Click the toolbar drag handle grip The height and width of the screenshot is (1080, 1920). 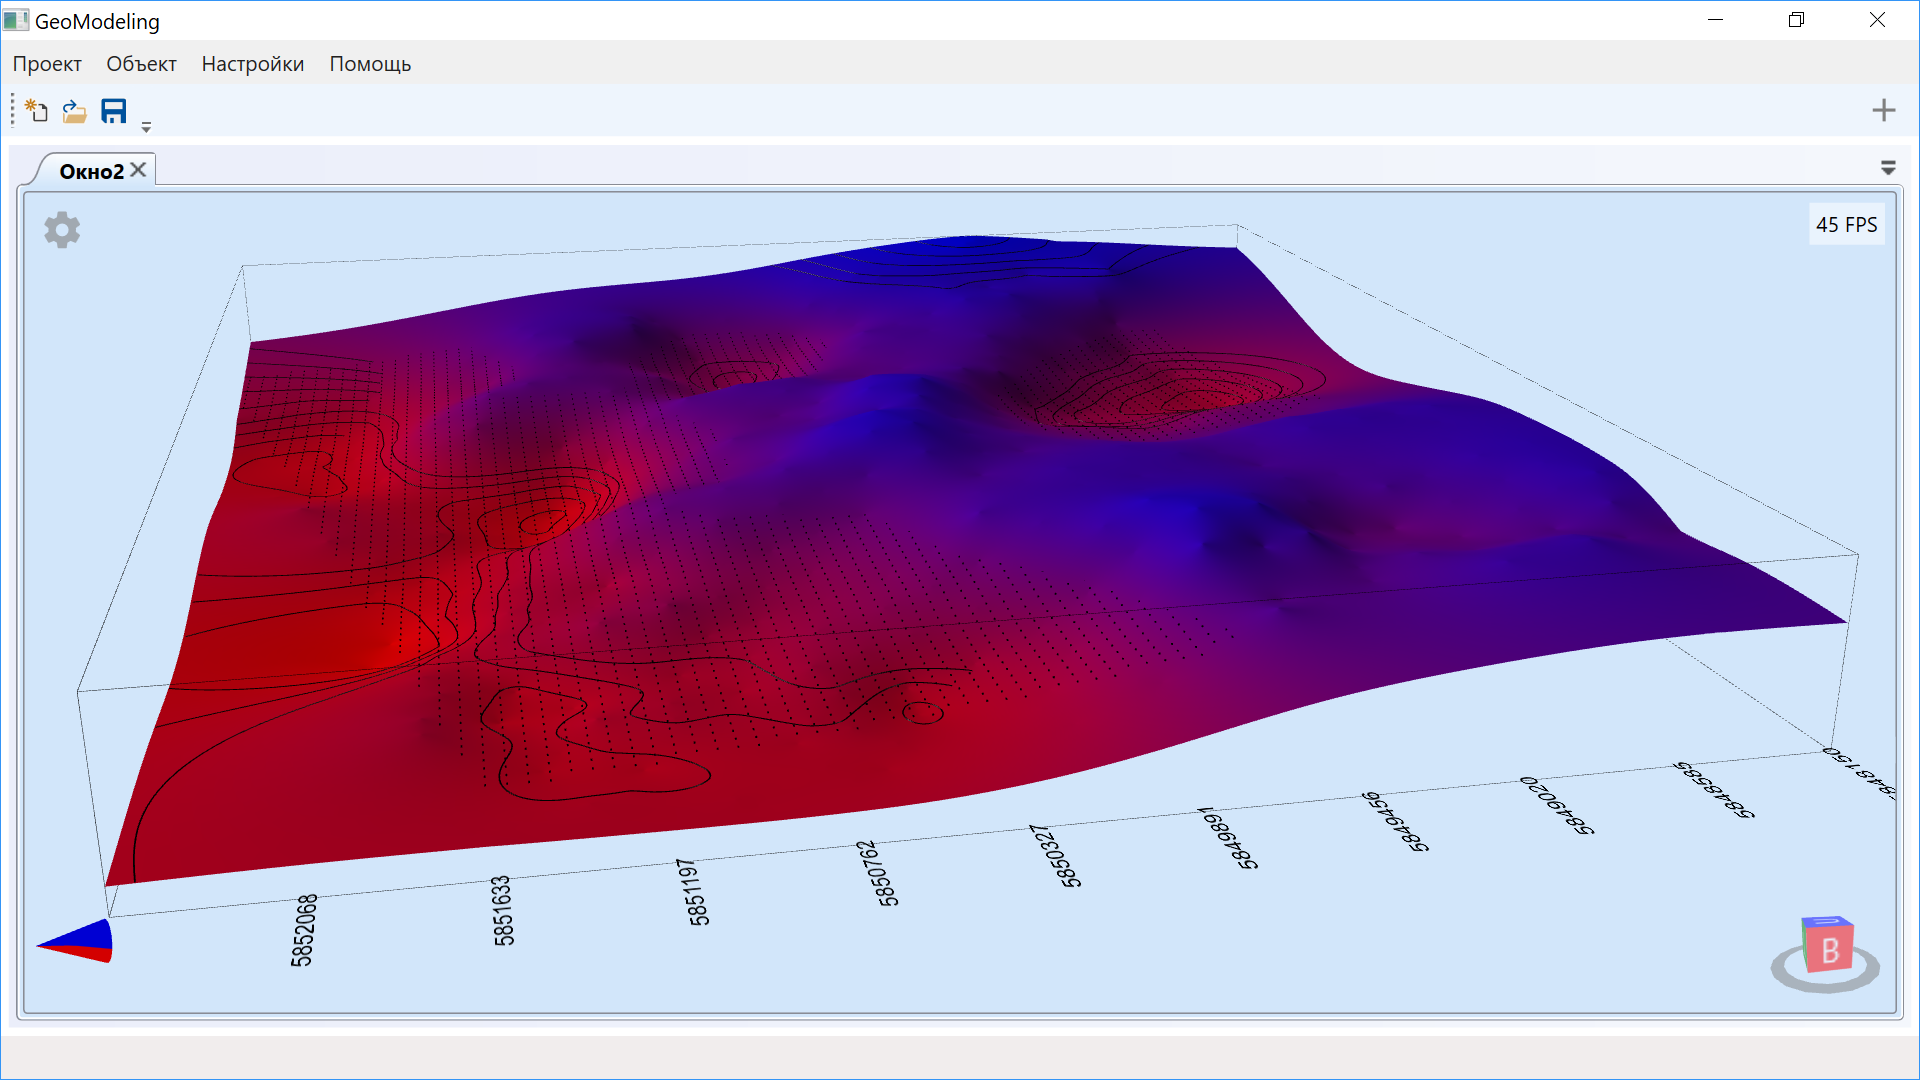(12, 110)
